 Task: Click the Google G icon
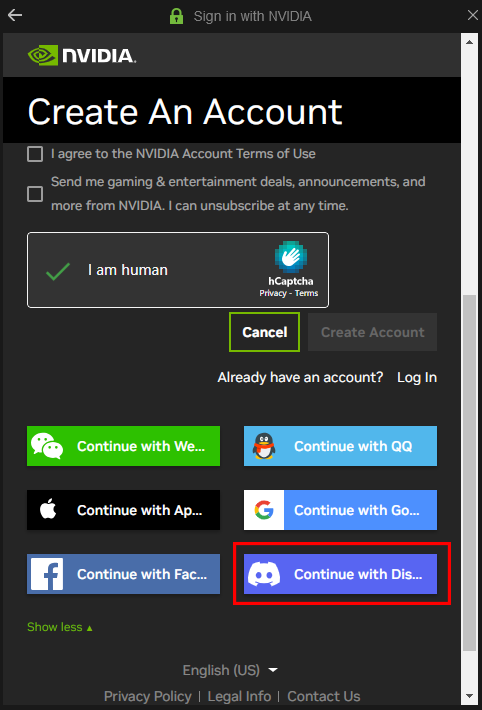(264, 510)
